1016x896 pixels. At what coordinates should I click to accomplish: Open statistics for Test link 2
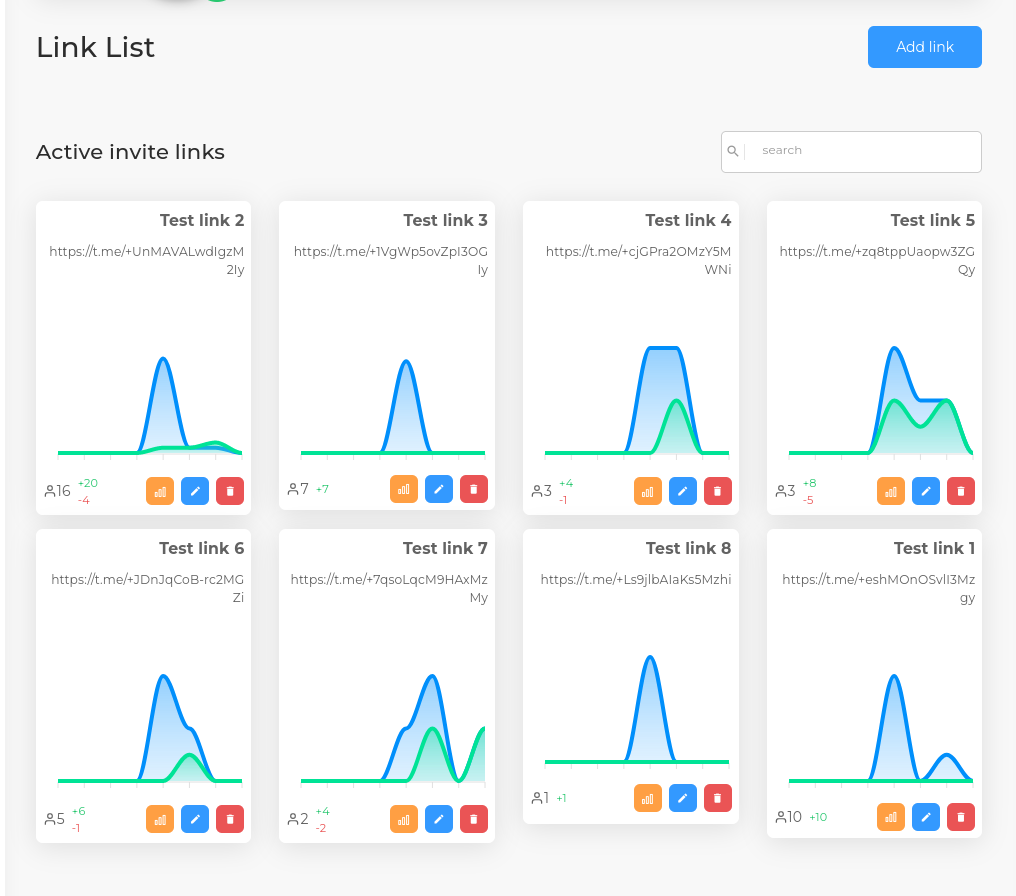click(160, 491)
